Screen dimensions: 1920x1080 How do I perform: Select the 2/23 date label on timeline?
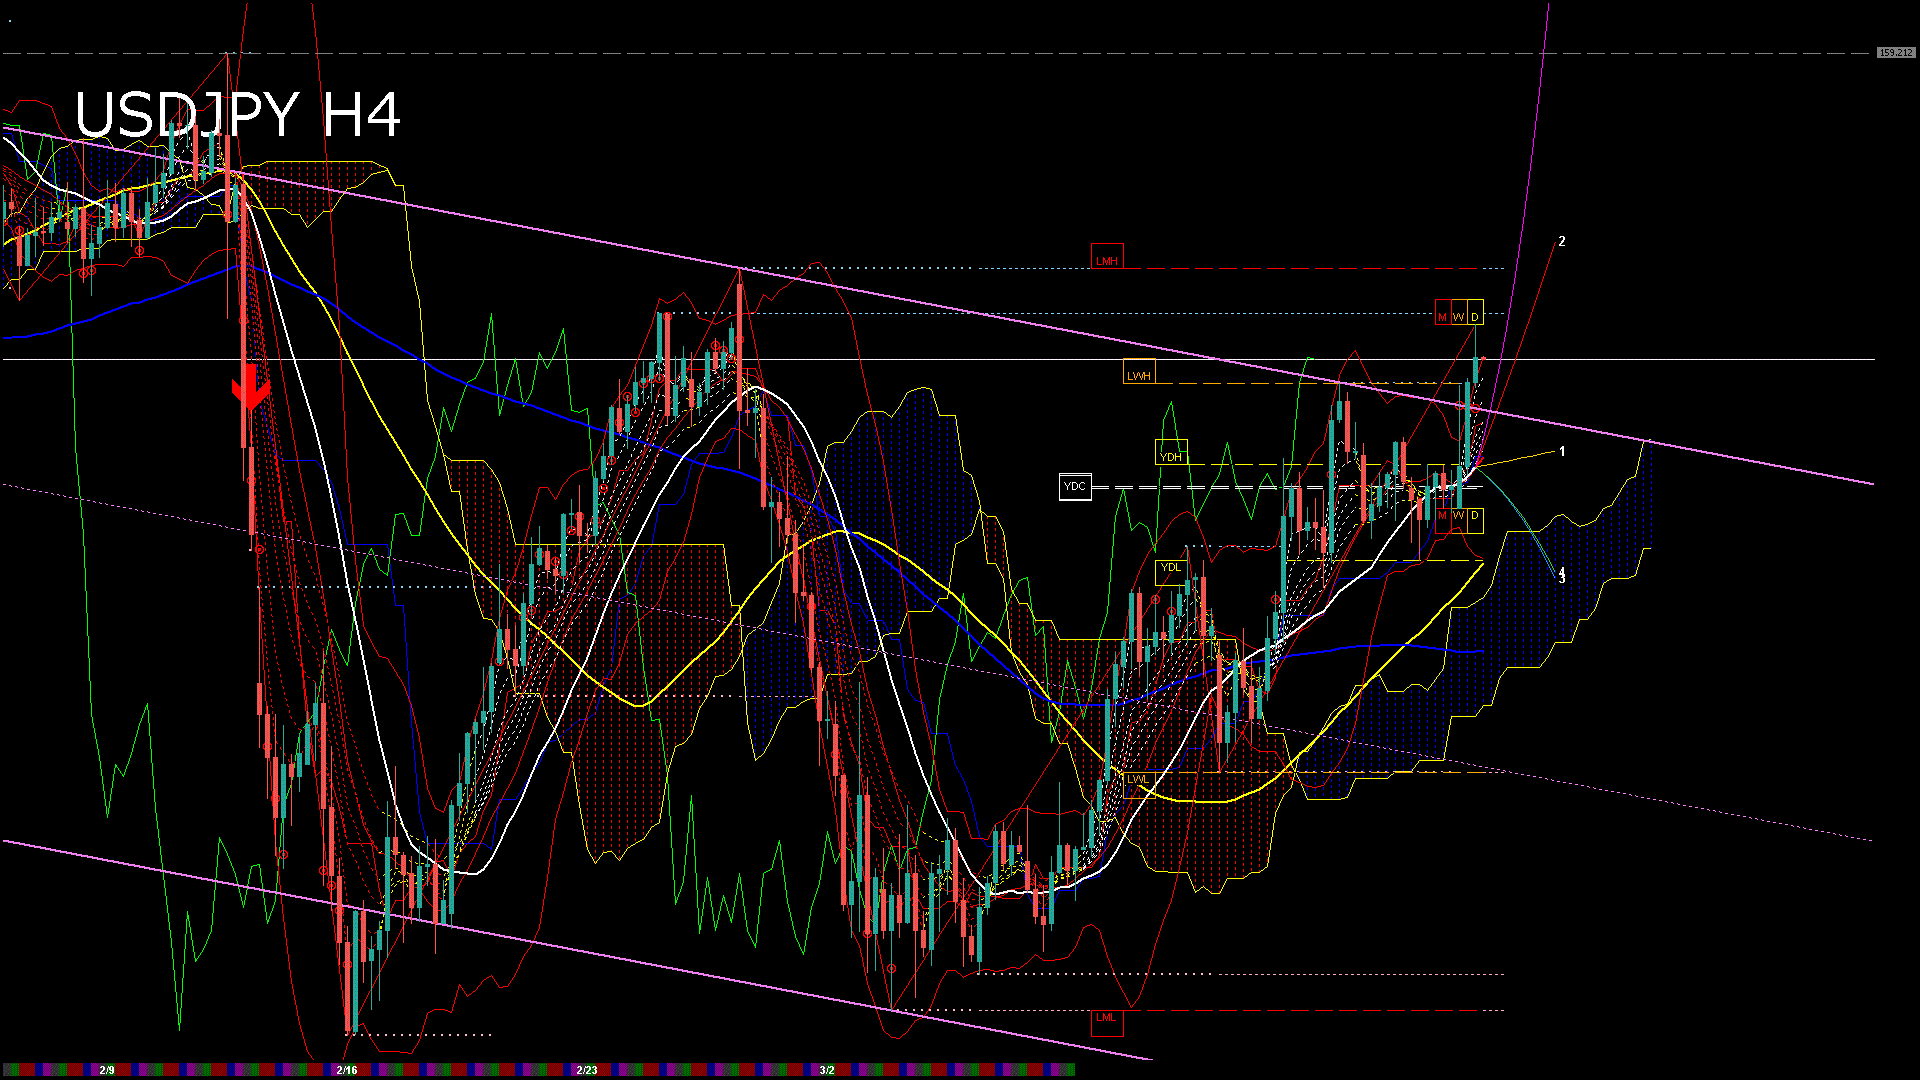click(x=586, y=1069)
